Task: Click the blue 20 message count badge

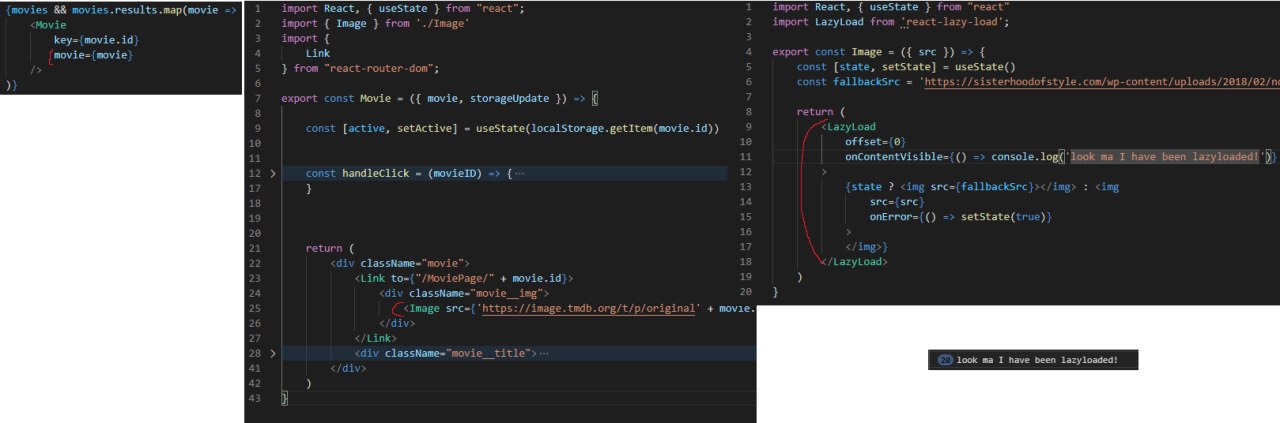Action: 945,360
